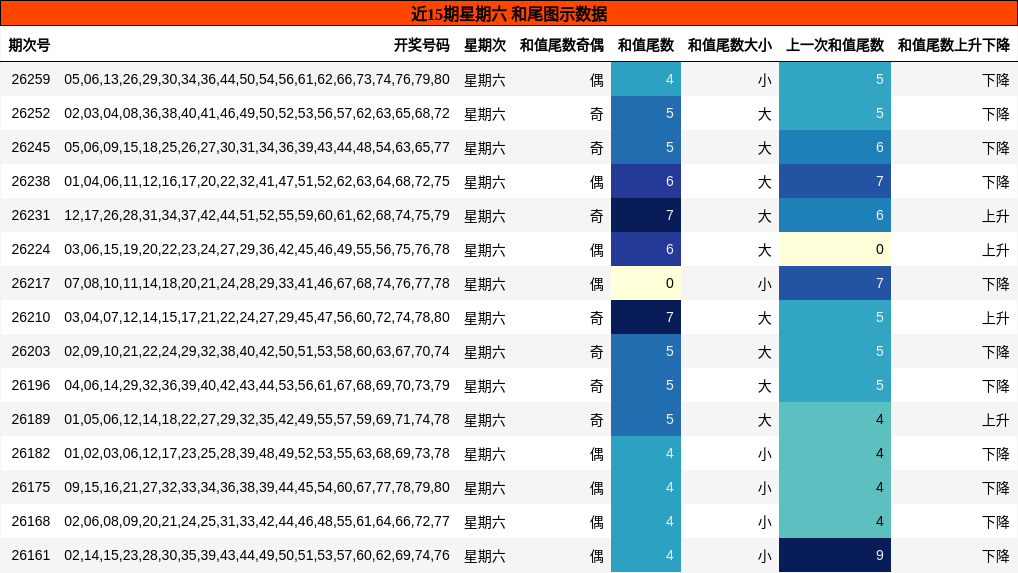Click previous tail cell 0 in row 26224
1018x573 pixels.
click(x=835, y=249)
